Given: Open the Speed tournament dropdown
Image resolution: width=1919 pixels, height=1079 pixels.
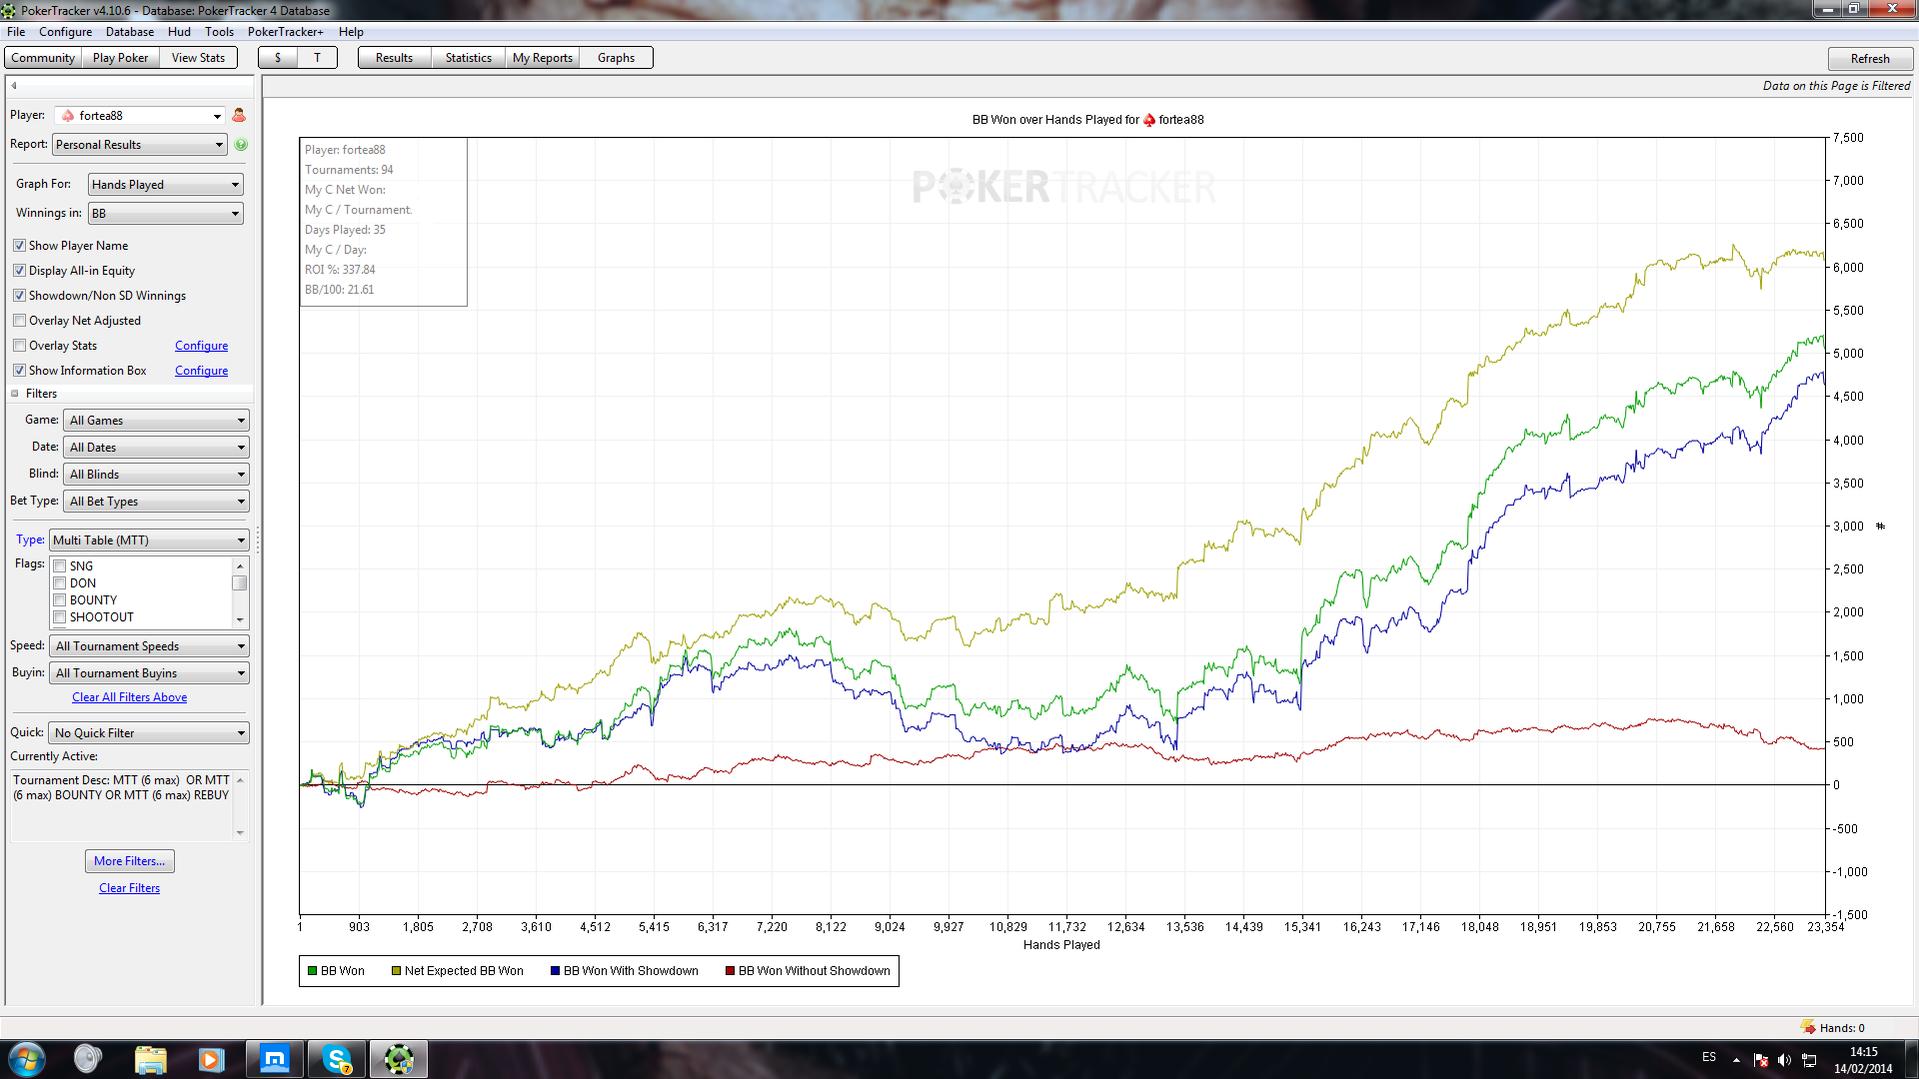Looking at the screenshot, I should [149, 646].
